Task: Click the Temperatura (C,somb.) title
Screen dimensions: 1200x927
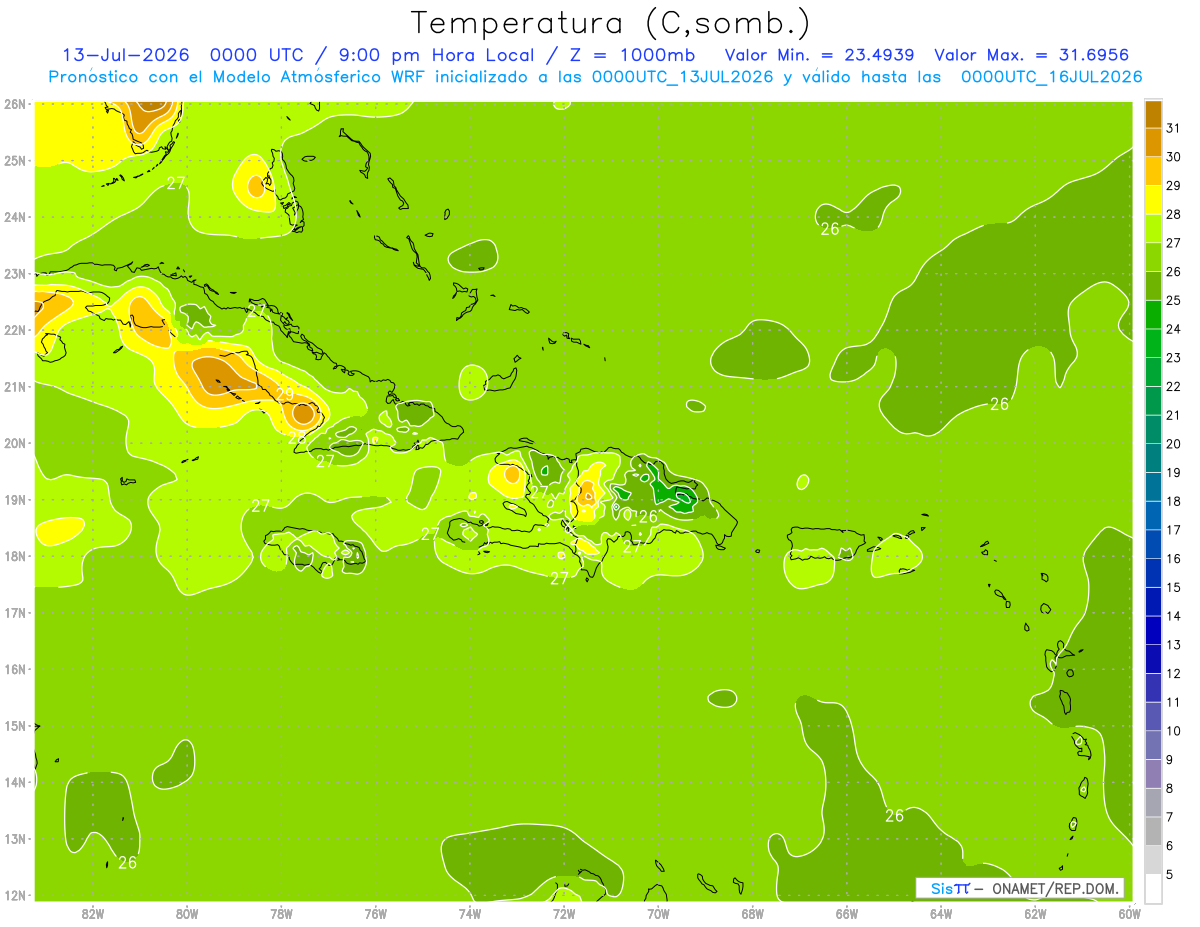Action: coord(610,22)
